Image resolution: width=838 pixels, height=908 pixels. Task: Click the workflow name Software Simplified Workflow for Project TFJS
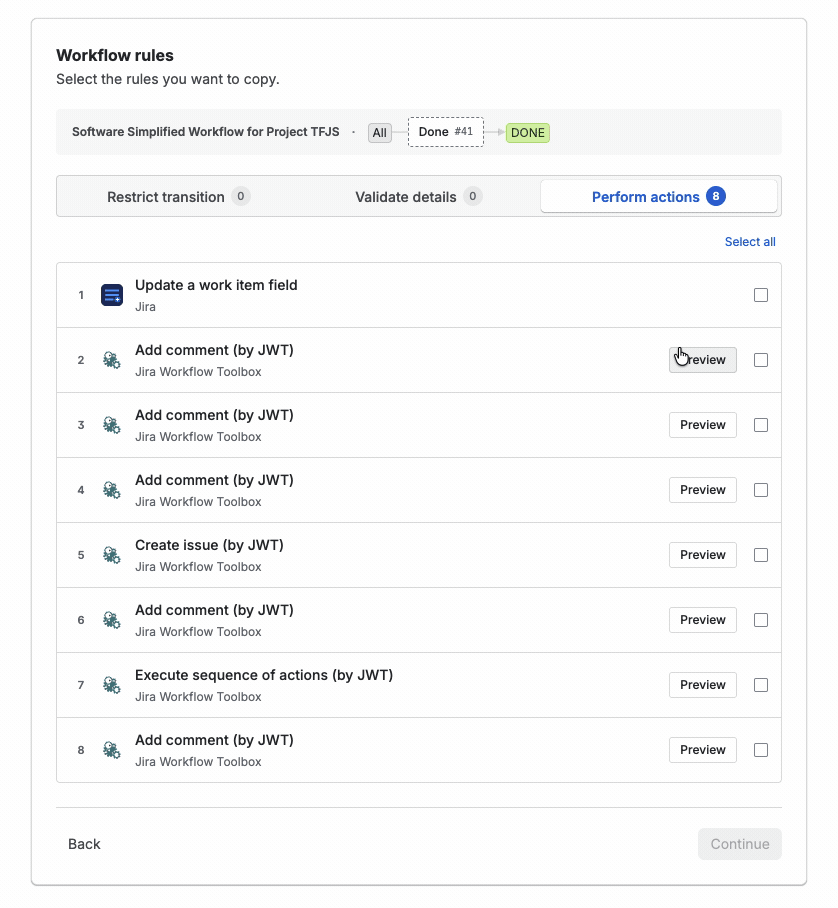(206, 132)
